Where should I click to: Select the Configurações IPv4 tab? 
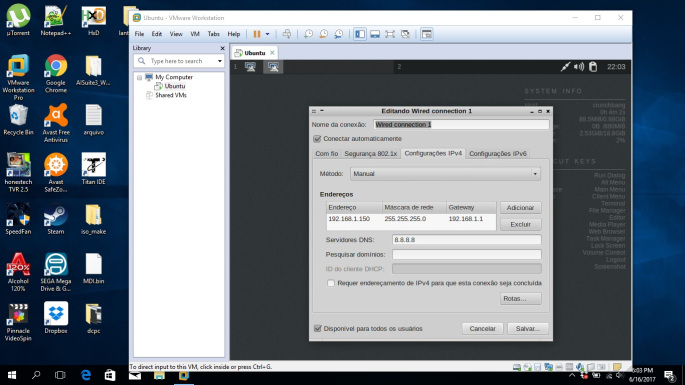coord(433,153)
